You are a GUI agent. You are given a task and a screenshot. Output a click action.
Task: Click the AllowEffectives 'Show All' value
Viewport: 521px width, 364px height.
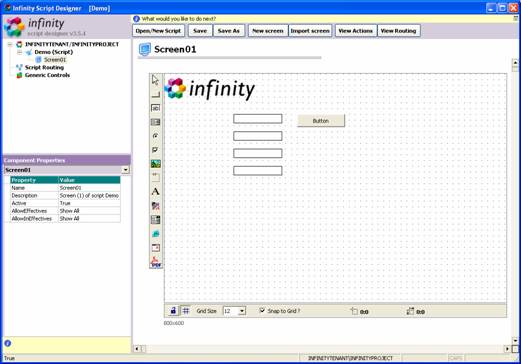(x=89, y=211)
